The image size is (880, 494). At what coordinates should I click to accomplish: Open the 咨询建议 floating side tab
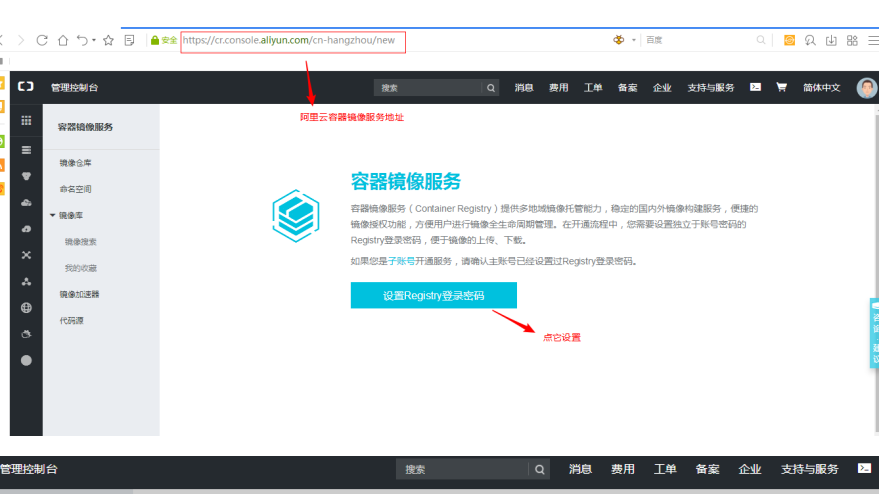(x=874, y=333)
